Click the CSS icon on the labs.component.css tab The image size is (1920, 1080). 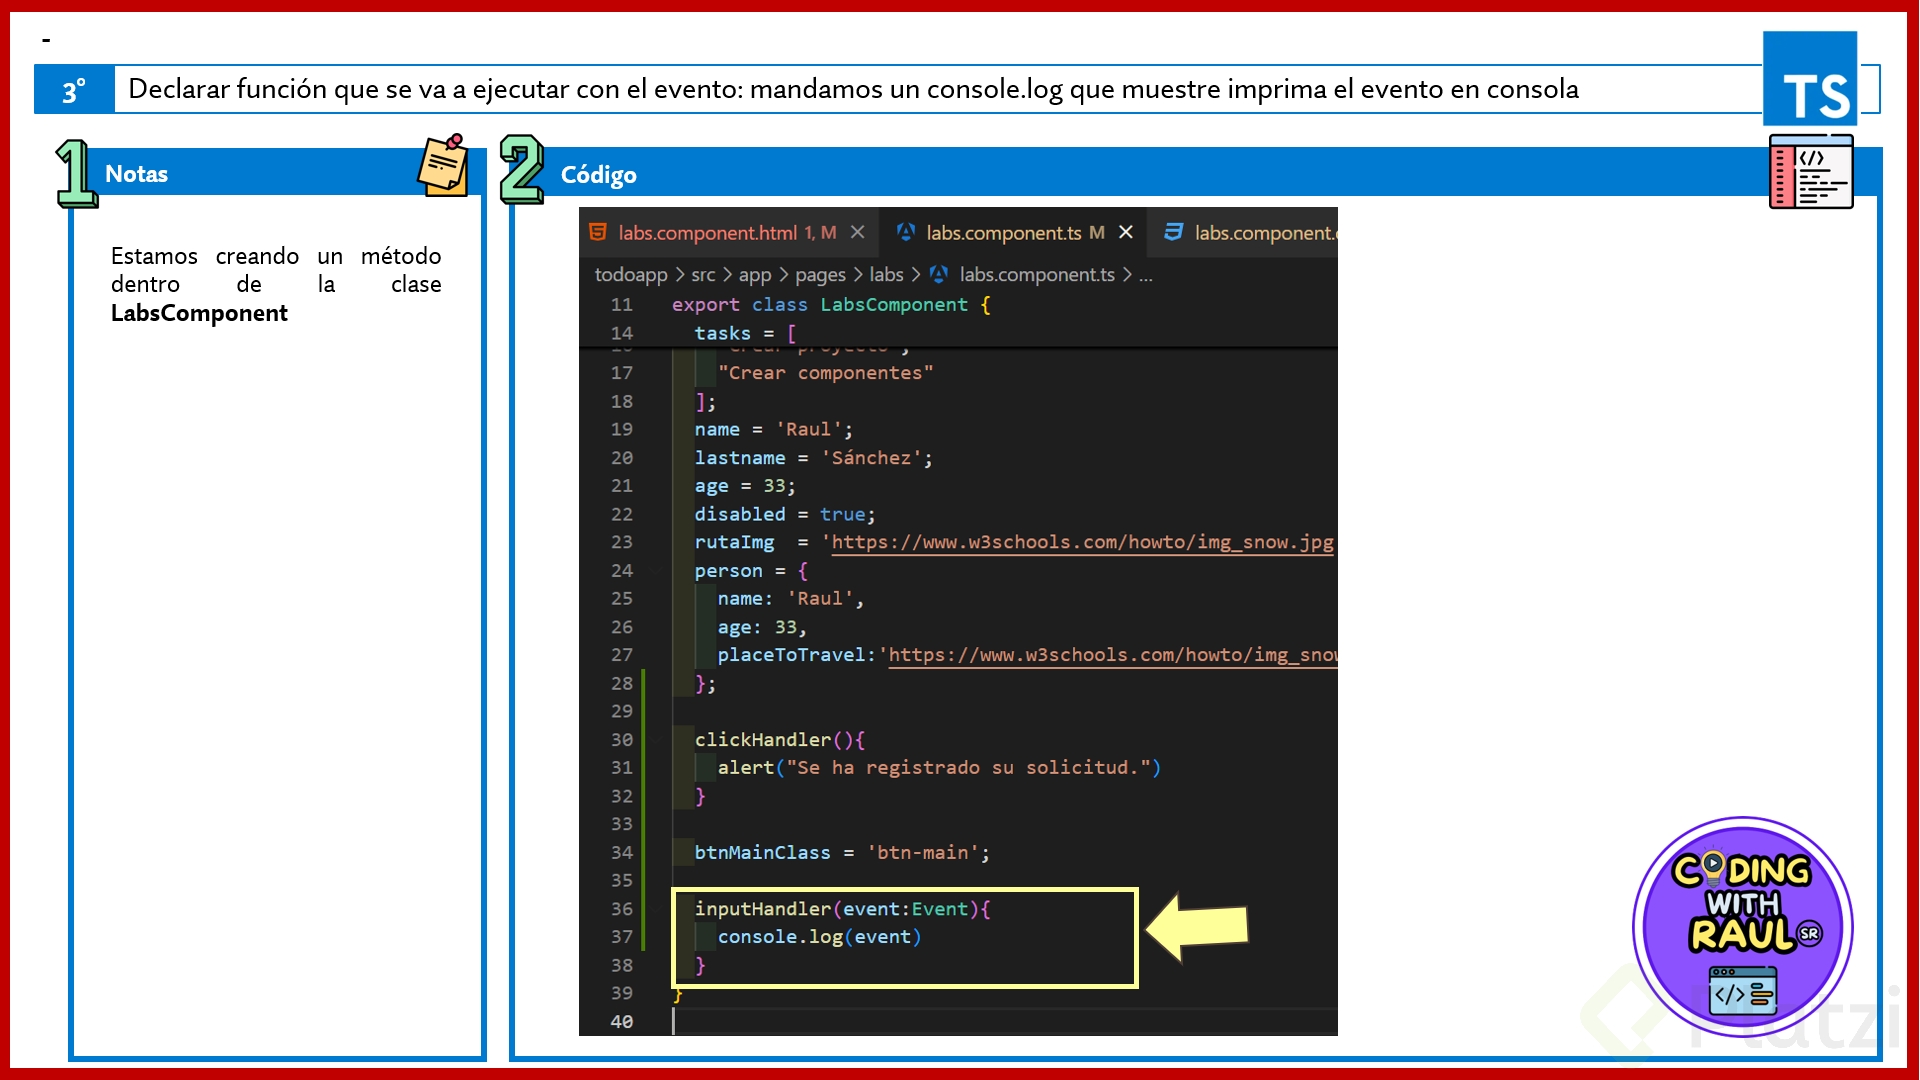[1174, 232]
